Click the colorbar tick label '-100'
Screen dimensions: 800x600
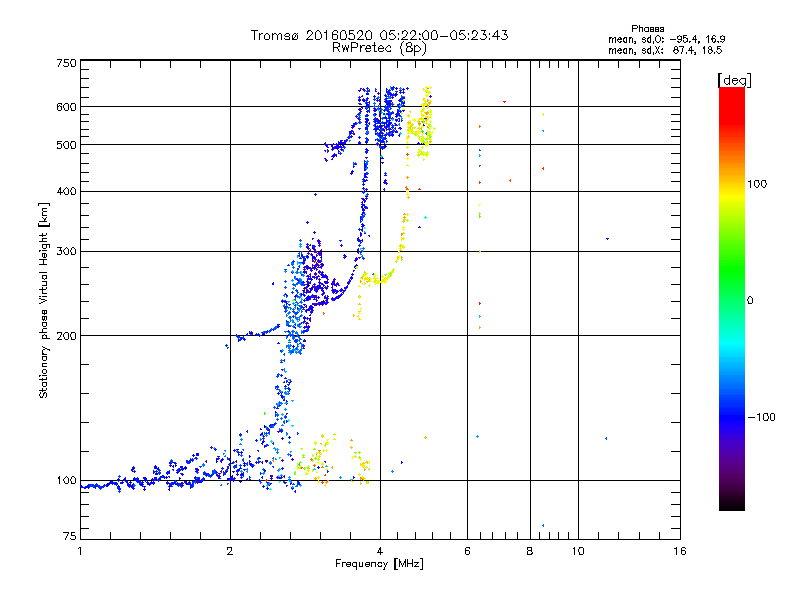[761, 417]
